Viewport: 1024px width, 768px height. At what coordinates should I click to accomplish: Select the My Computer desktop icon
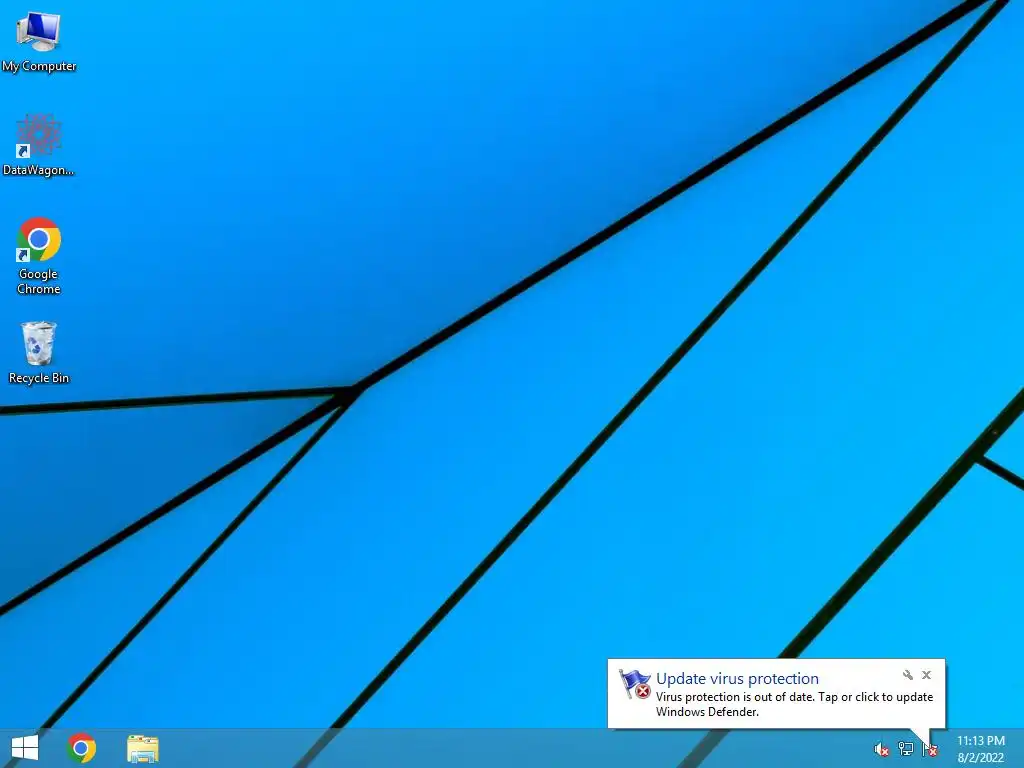pos(39,40)
